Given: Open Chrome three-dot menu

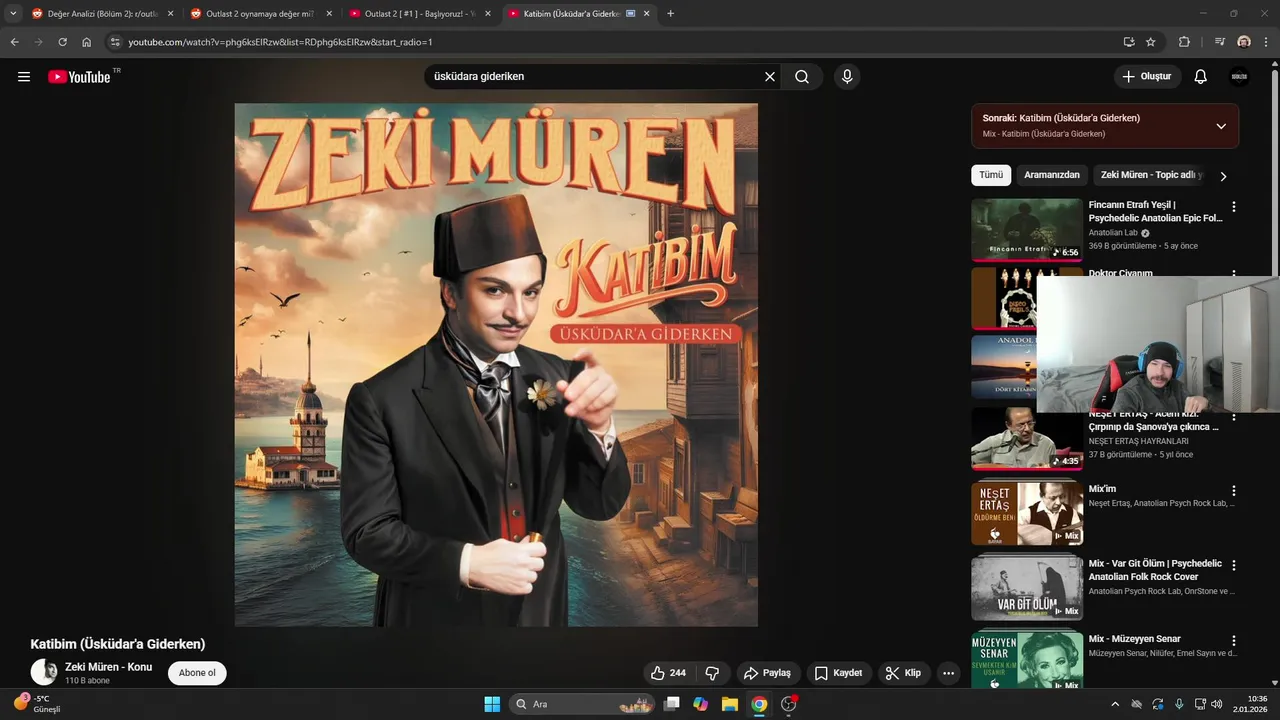Looking at the screenshot, I should [x=1266, y=42].
